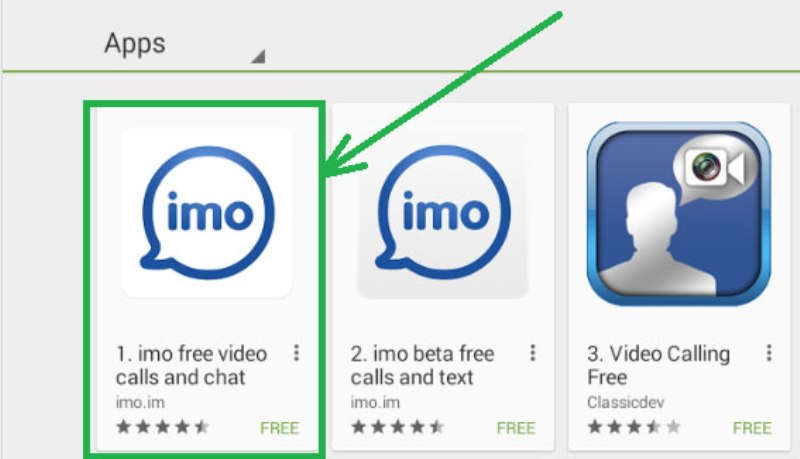Select title '2. imo beta free calls and text'

pos(422,366)
